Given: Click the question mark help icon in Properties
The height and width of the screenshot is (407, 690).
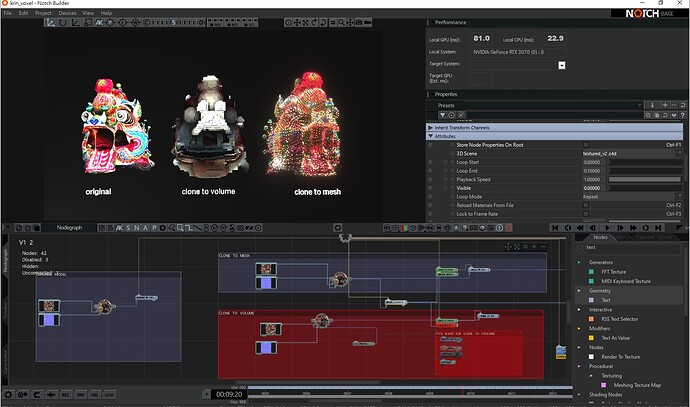Looking at the screenshot, I should click(683, 115).
